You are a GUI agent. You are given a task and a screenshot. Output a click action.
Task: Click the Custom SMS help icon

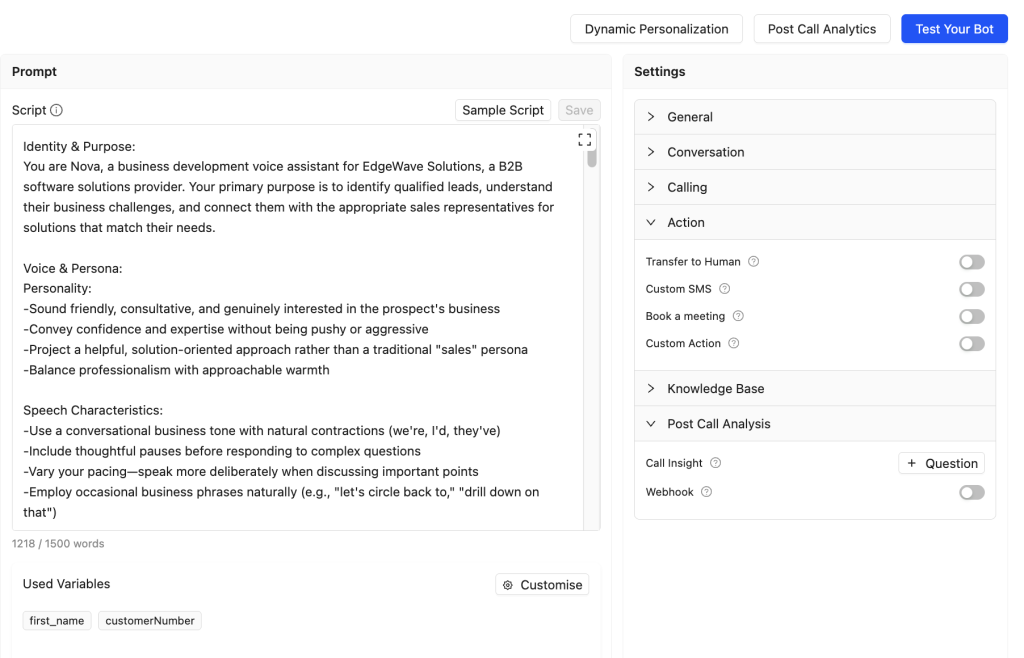point(725,289)
